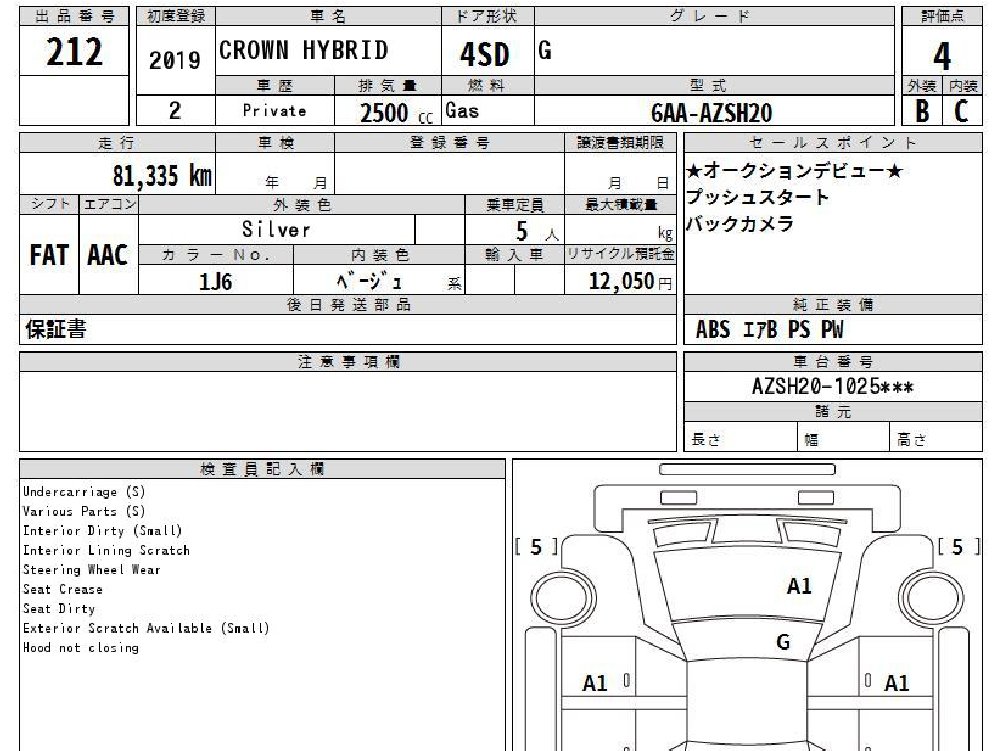Select プッシュスタート sales point
This screenshot has width=1001, height=751.
[x=757, y=197]
